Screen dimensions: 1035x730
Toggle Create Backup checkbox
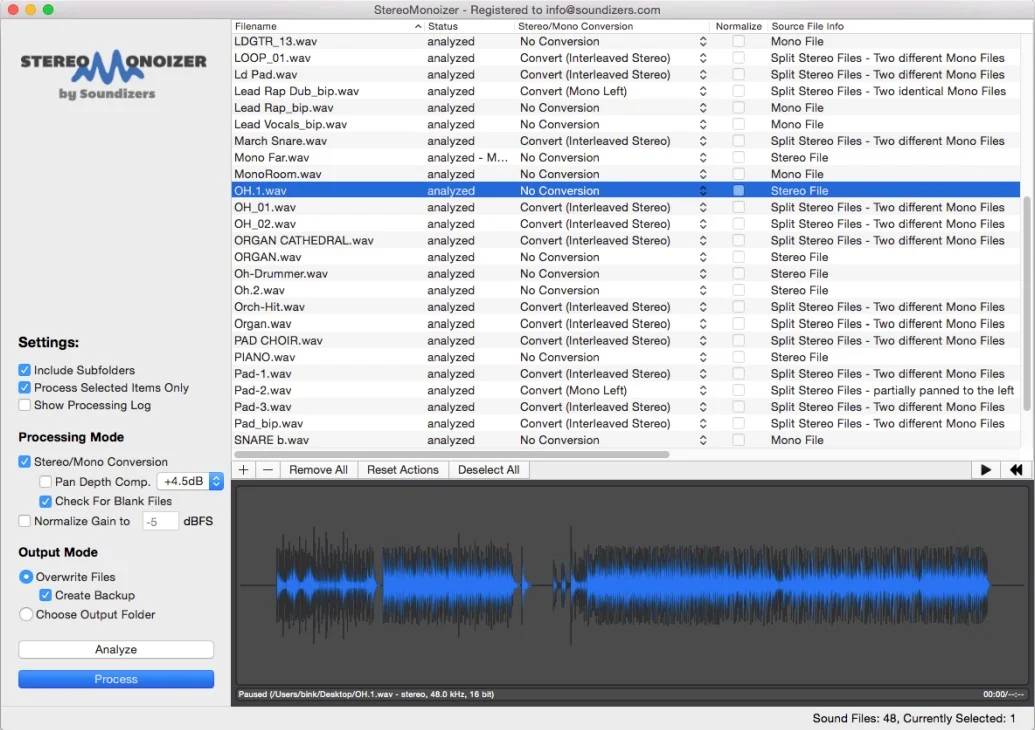pyautogui.click(x=45, y=595)
